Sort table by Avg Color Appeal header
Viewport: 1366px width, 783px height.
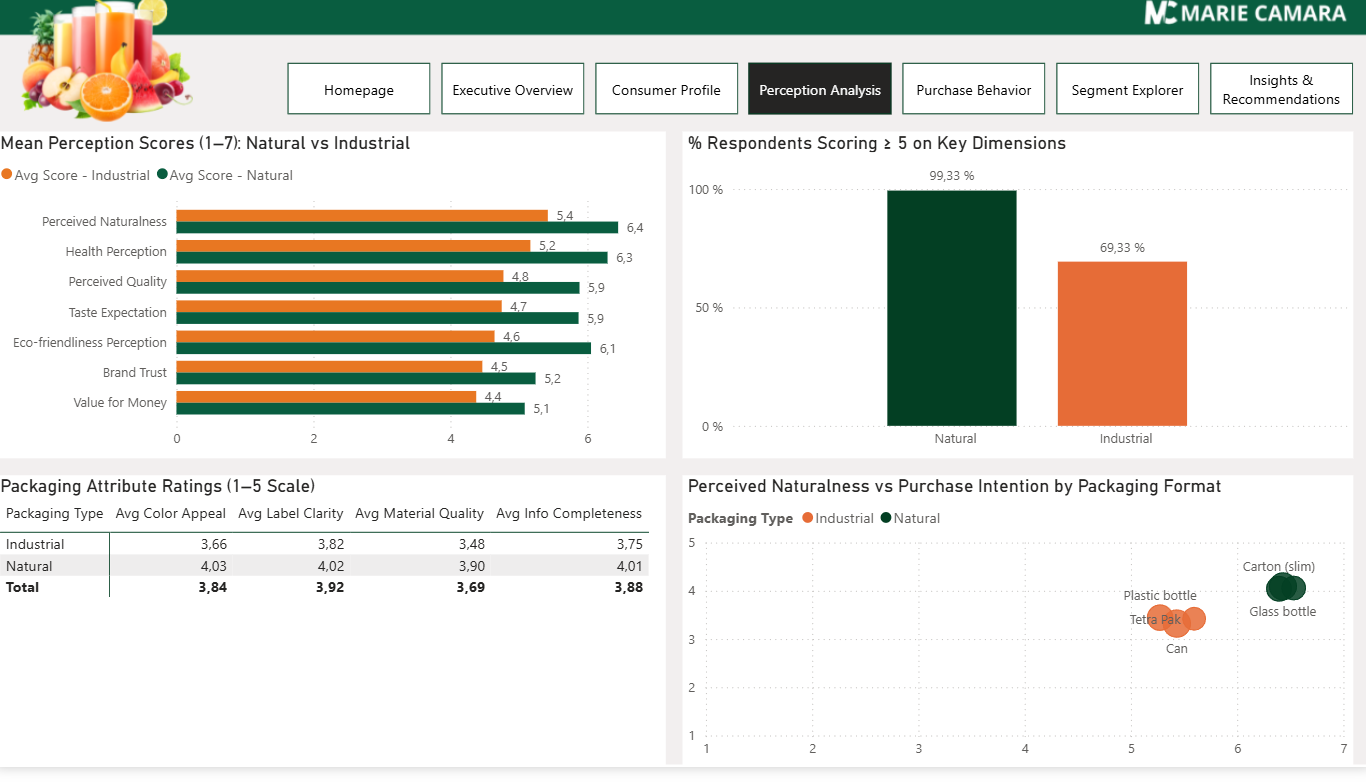click(x=169, y=514)
